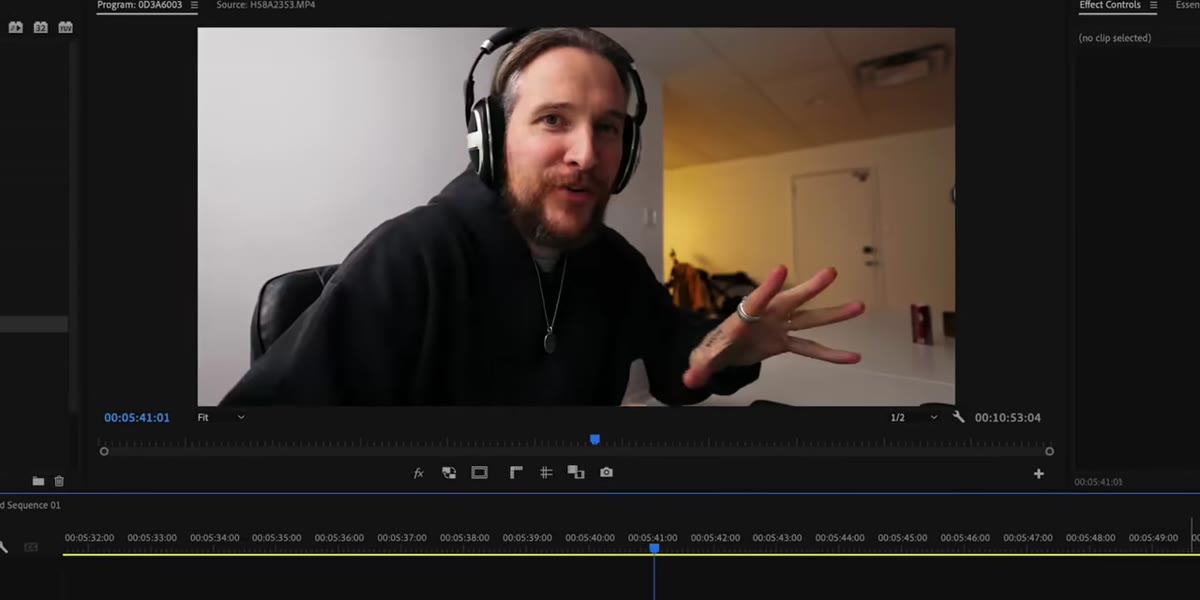Screen dimensions: 1200x600
Task: Click the YUV effects filter badge
Action: point(65,28)
